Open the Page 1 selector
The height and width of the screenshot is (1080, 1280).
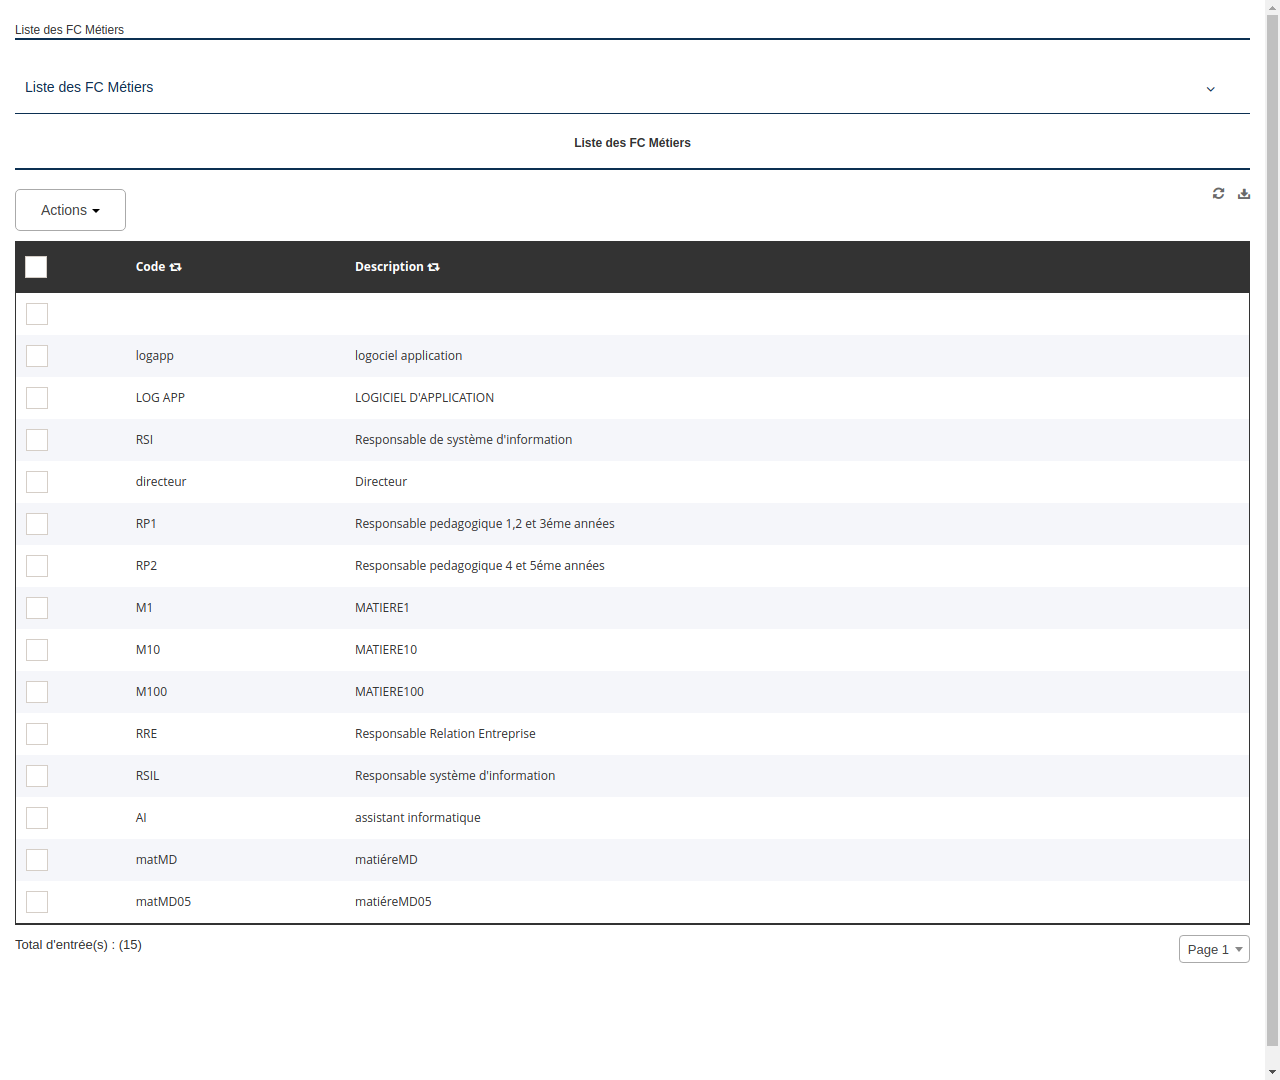pos(1214,949)
